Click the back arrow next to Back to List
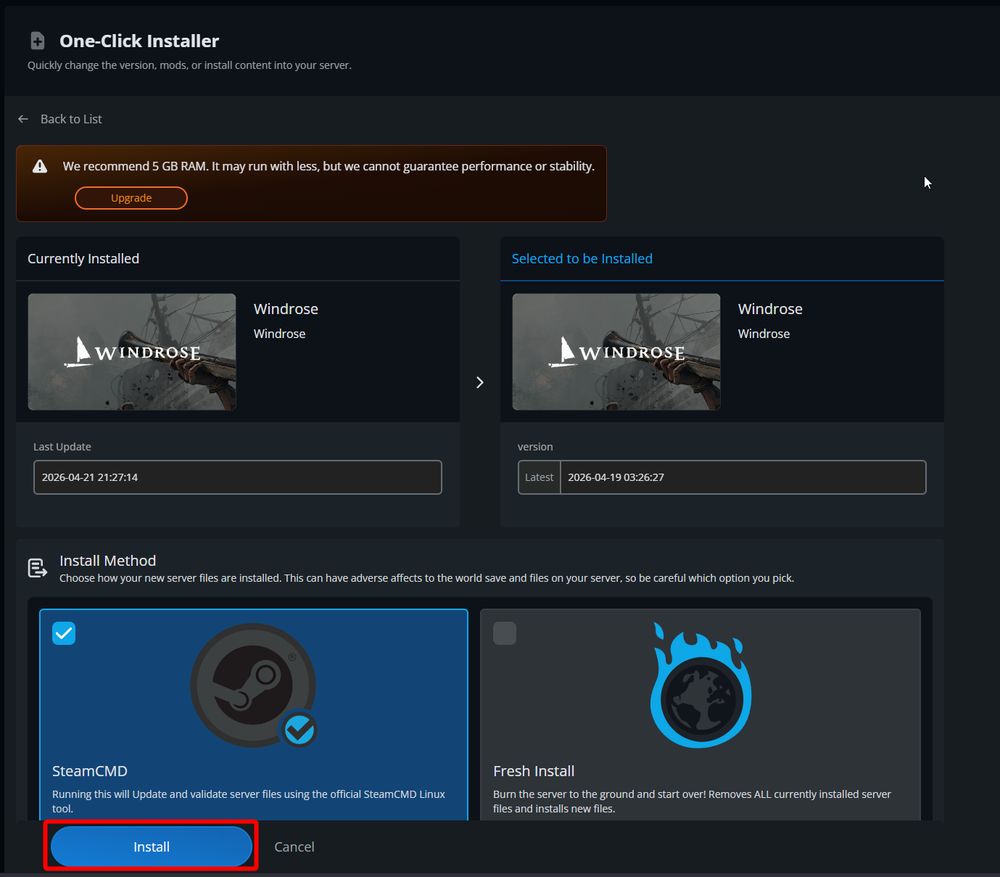Image resolution: width=1000 pixels, height=877 pixels. click(x=22, y=118)
